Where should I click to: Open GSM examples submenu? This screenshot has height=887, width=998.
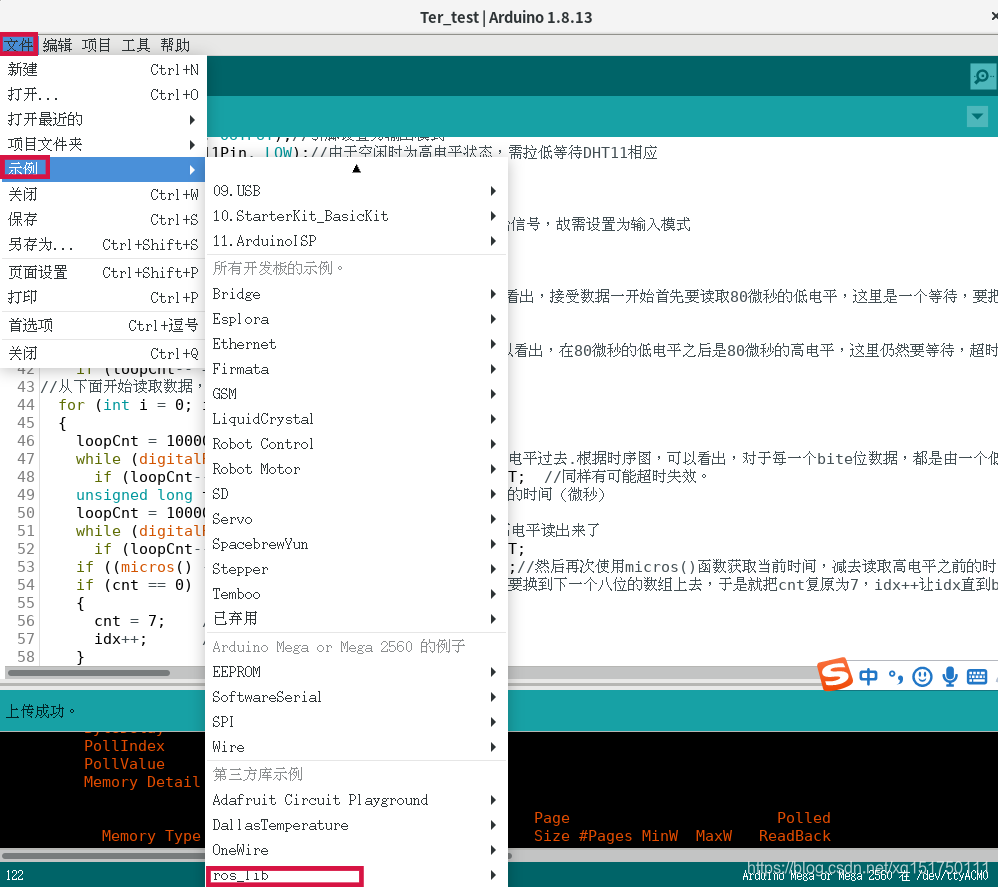click(356, 394)
